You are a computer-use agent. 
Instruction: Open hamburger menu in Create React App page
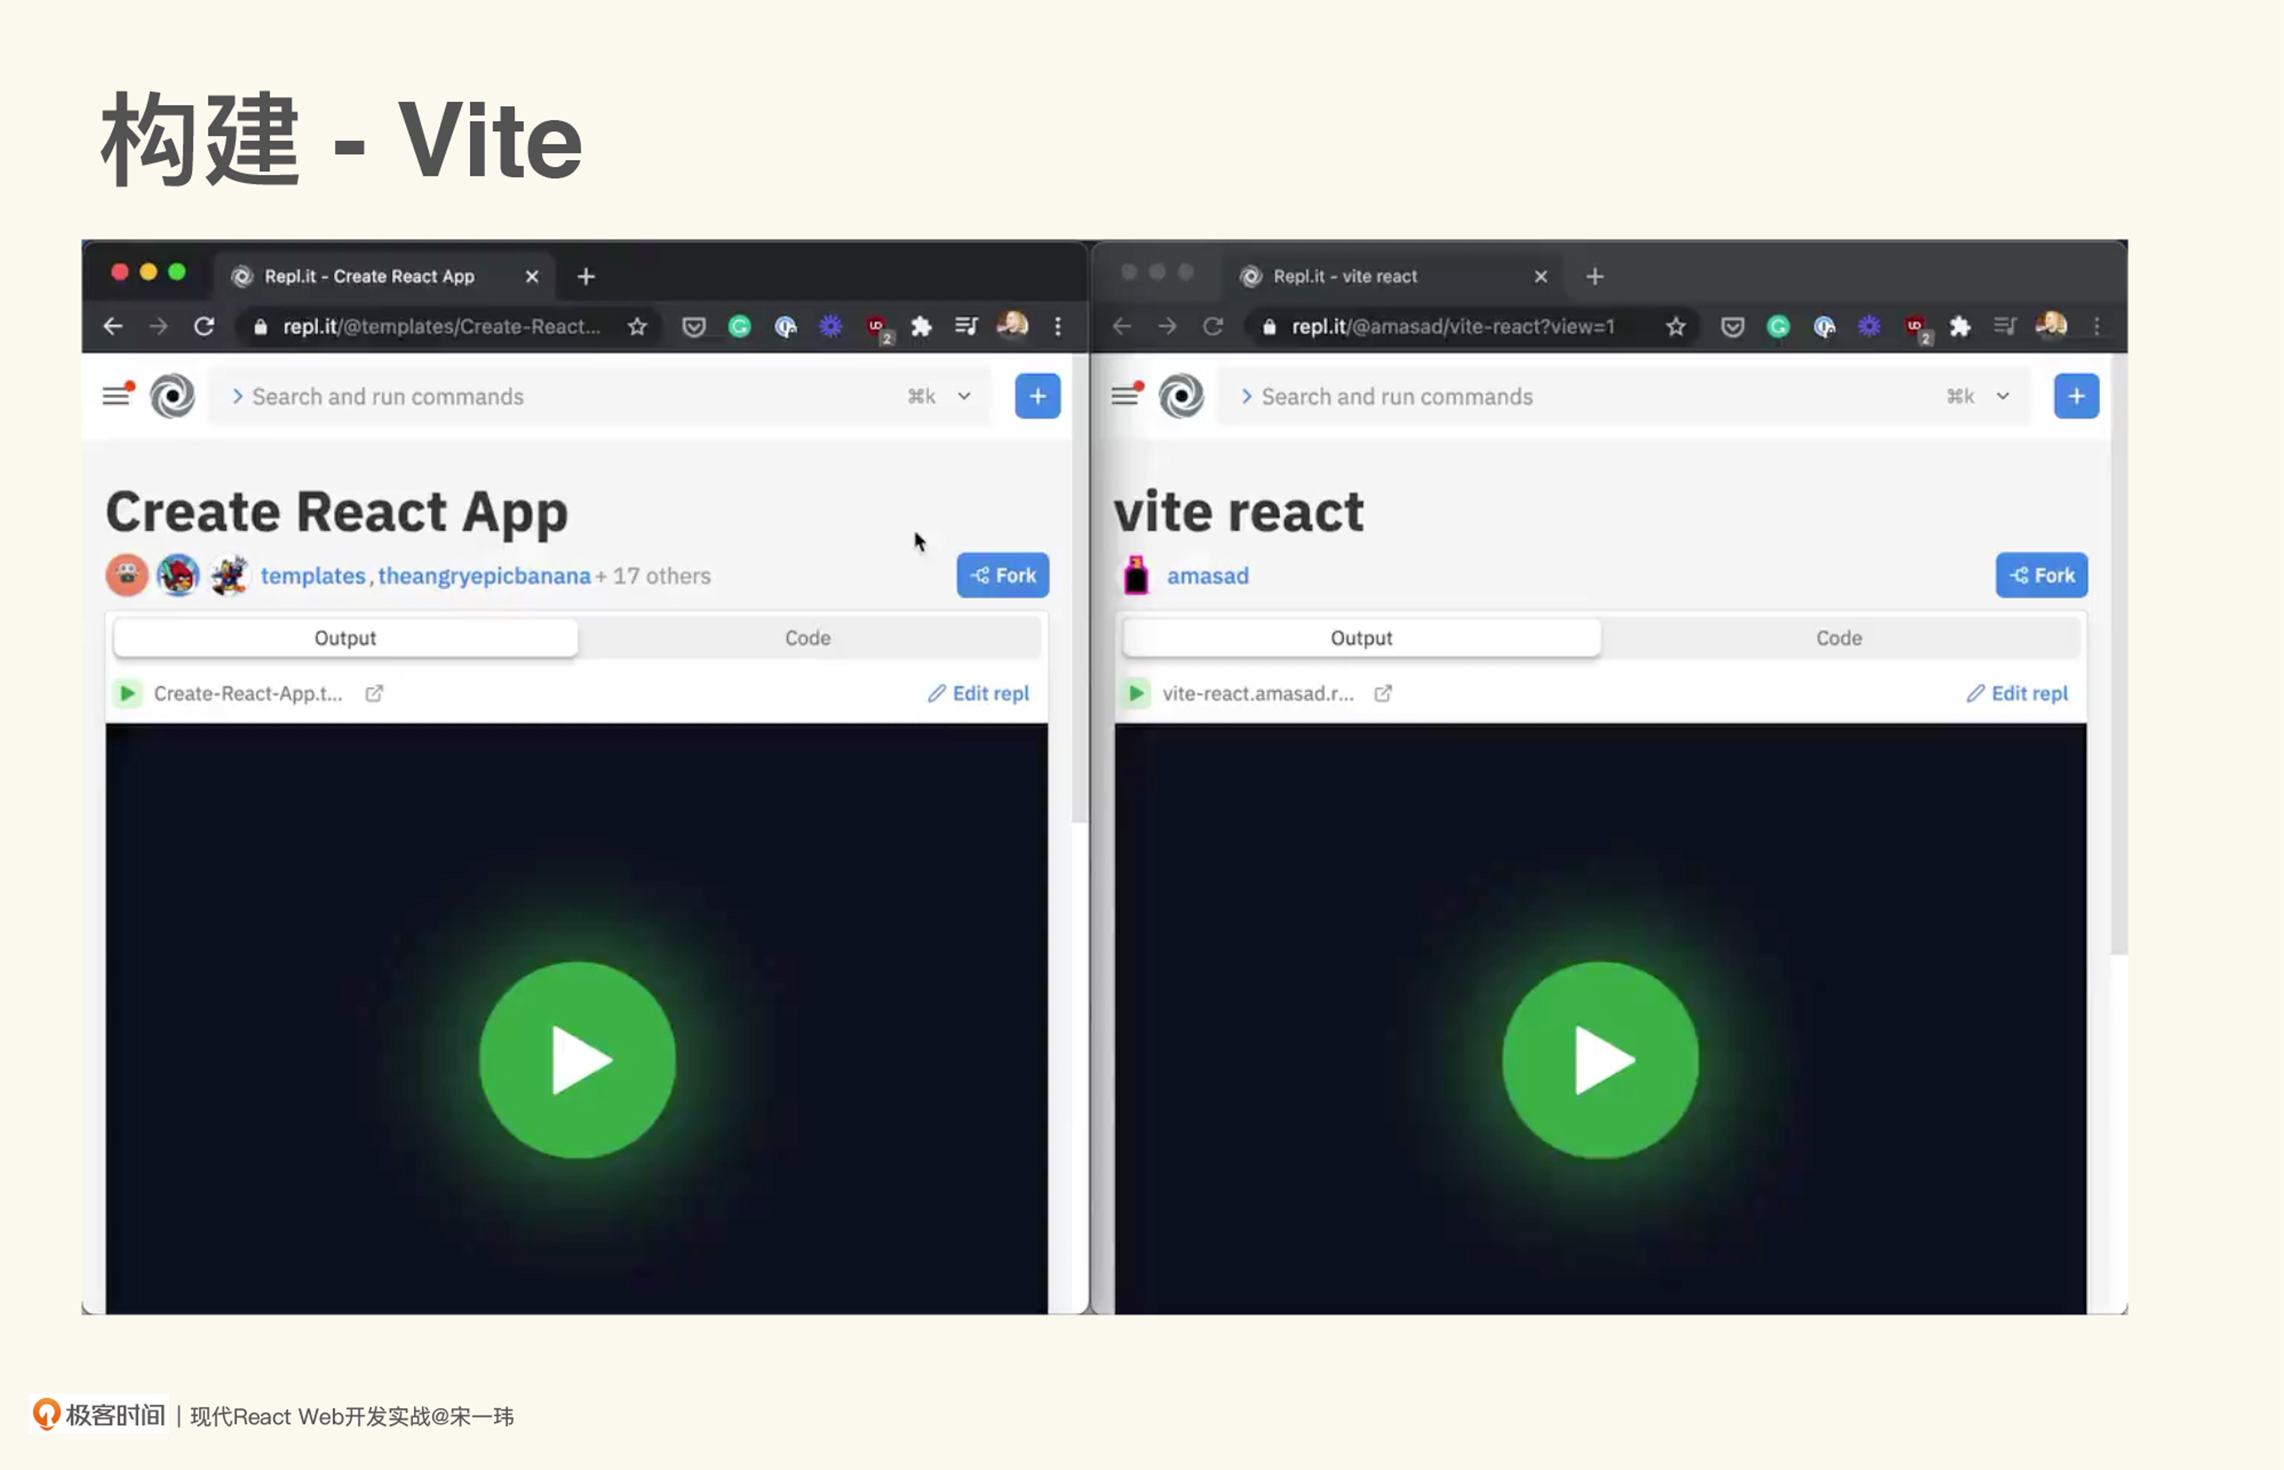pyautogui.click(x=117, y=395)
